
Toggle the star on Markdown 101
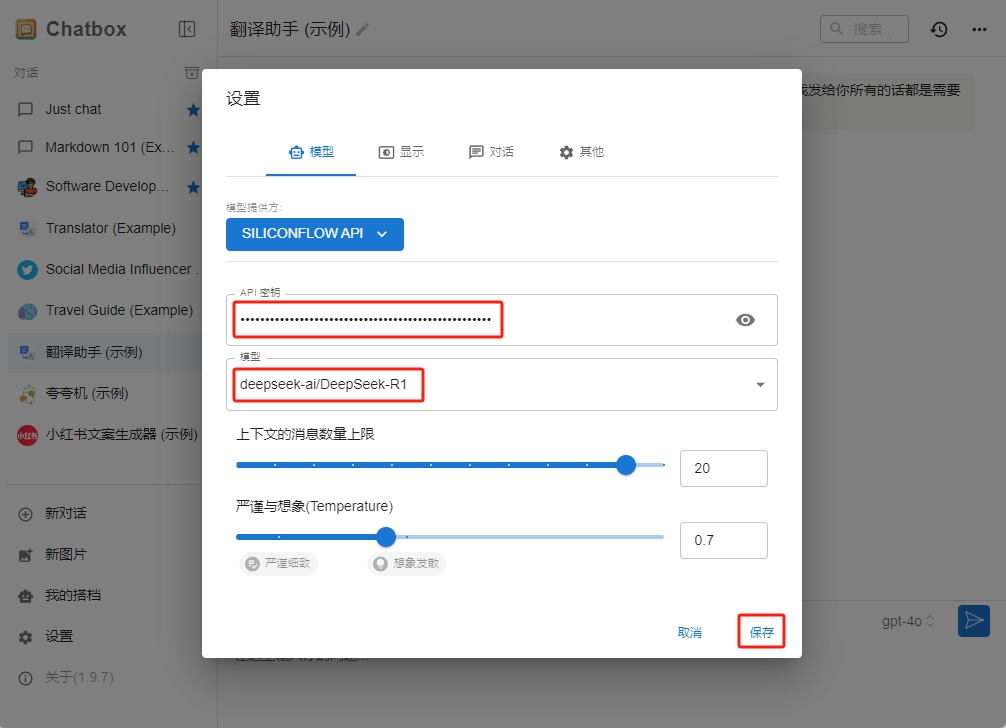(193, 147)
